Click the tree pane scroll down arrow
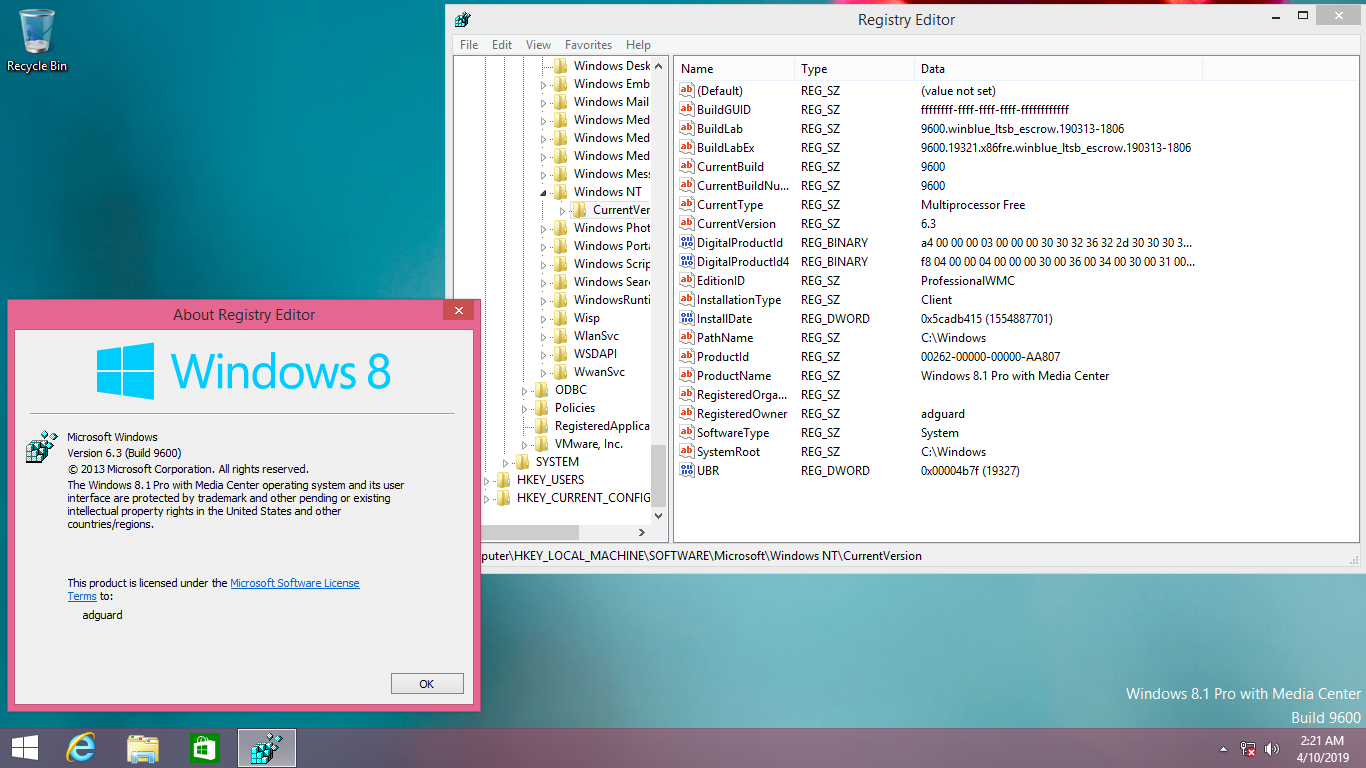 pos(658,516)
